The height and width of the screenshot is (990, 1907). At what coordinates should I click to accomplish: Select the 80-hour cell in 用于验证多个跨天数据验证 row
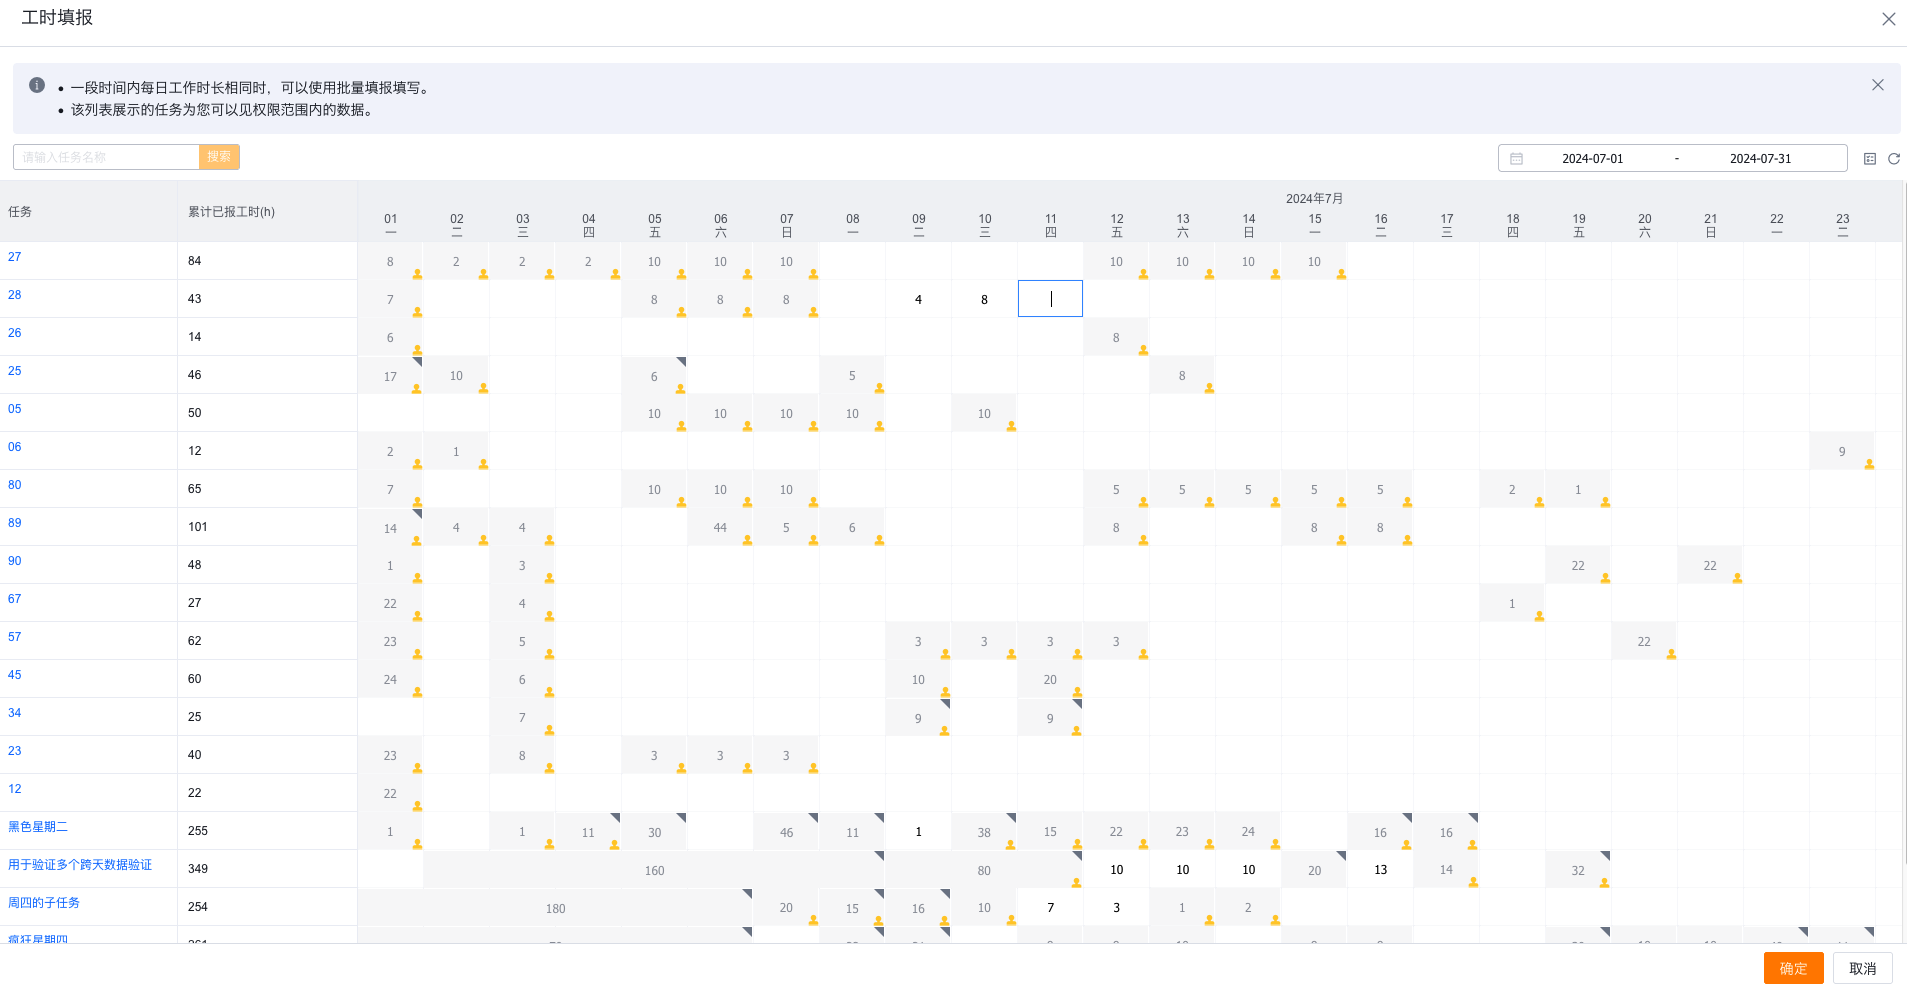click(x=984, y=870)
